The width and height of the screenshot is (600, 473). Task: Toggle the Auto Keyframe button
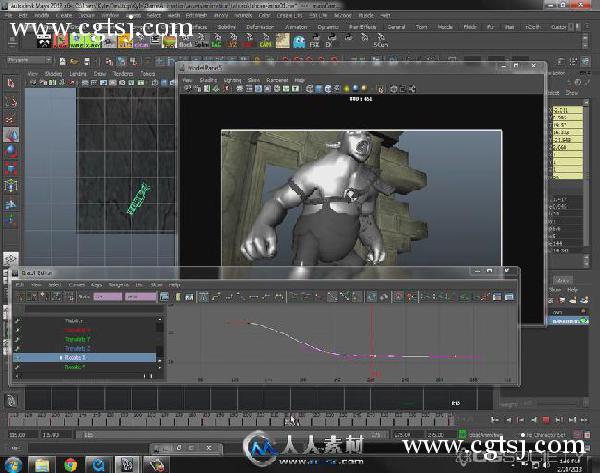tap(577, 435)
